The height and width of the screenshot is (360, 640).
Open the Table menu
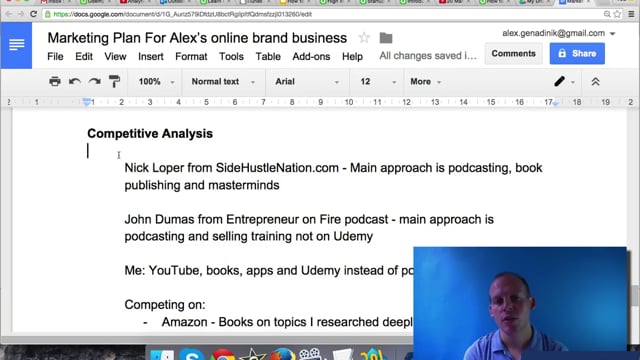(268, 56)
